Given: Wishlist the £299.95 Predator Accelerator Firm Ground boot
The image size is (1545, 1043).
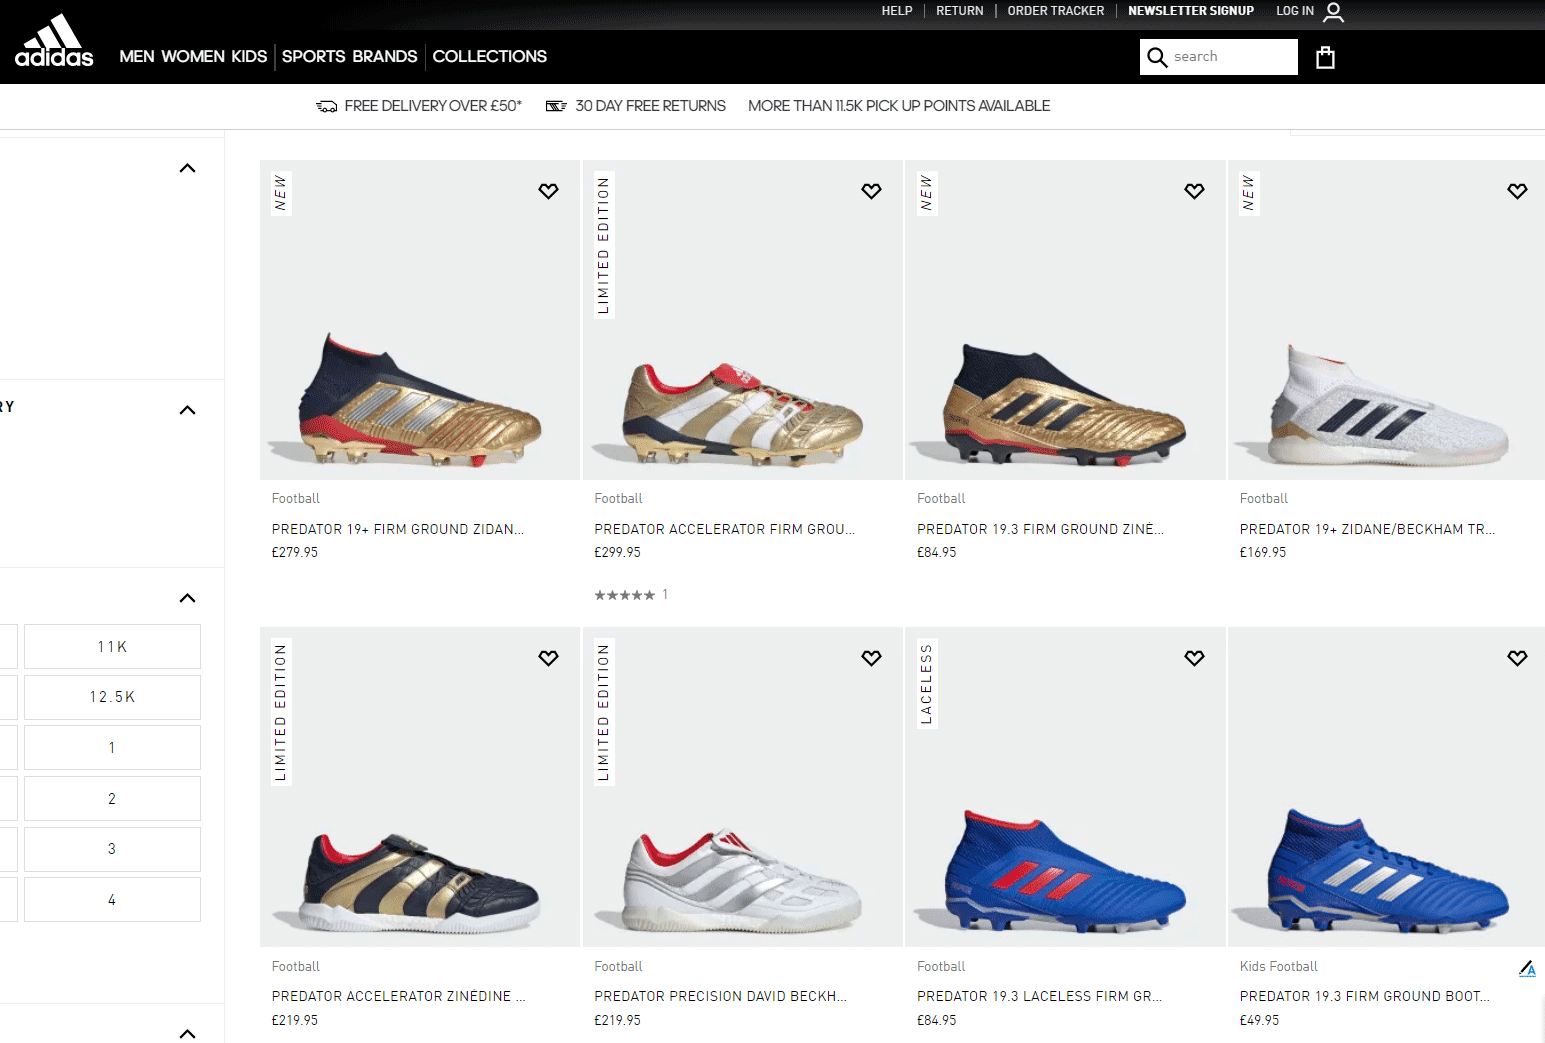Looking at the screenshot, I should 871,191.
